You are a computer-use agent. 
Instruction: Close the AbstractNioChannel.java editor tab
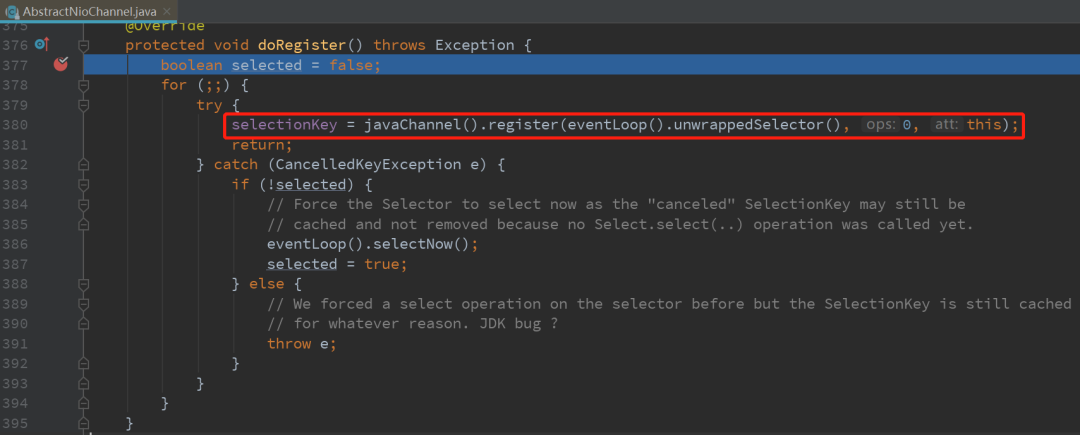pos(166,9)
